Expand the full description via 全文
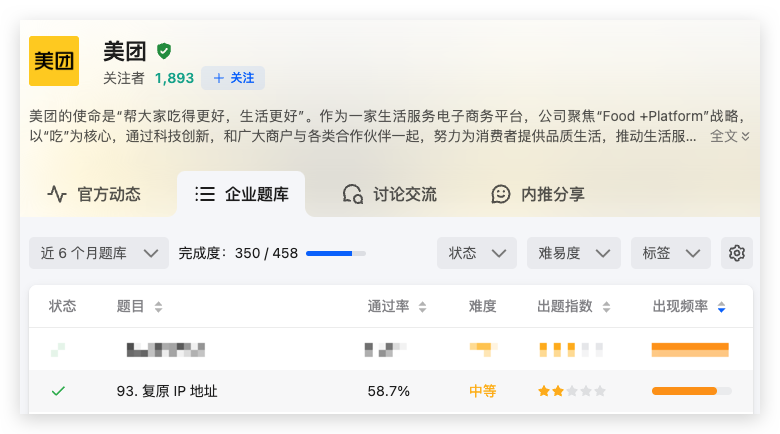Screen dimensions: 780x434 coord(729,136)
